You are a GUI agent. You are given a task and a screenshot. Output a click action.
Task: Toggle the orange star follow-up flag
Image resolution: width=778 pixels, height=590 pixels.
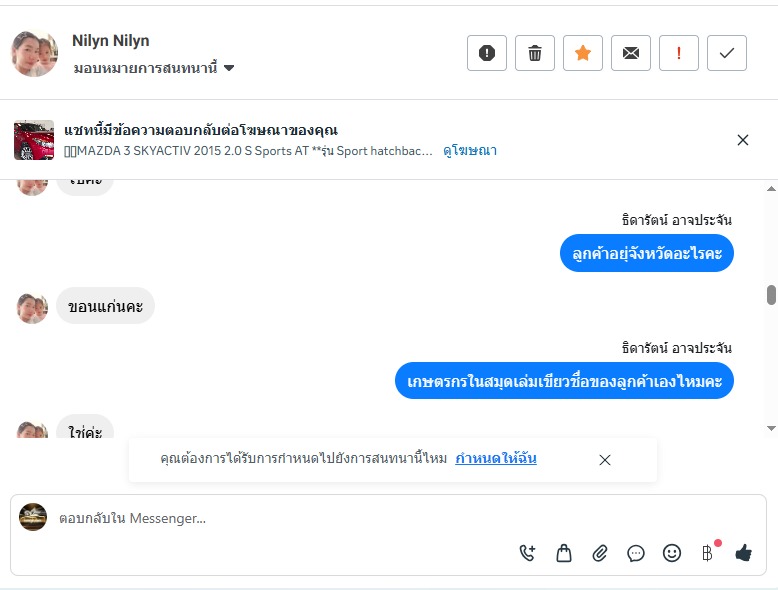[583, 53]
